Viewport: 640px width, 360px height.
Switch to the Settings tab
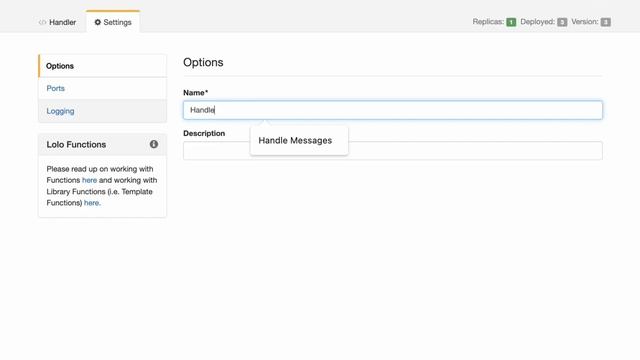tap(113, 22)
